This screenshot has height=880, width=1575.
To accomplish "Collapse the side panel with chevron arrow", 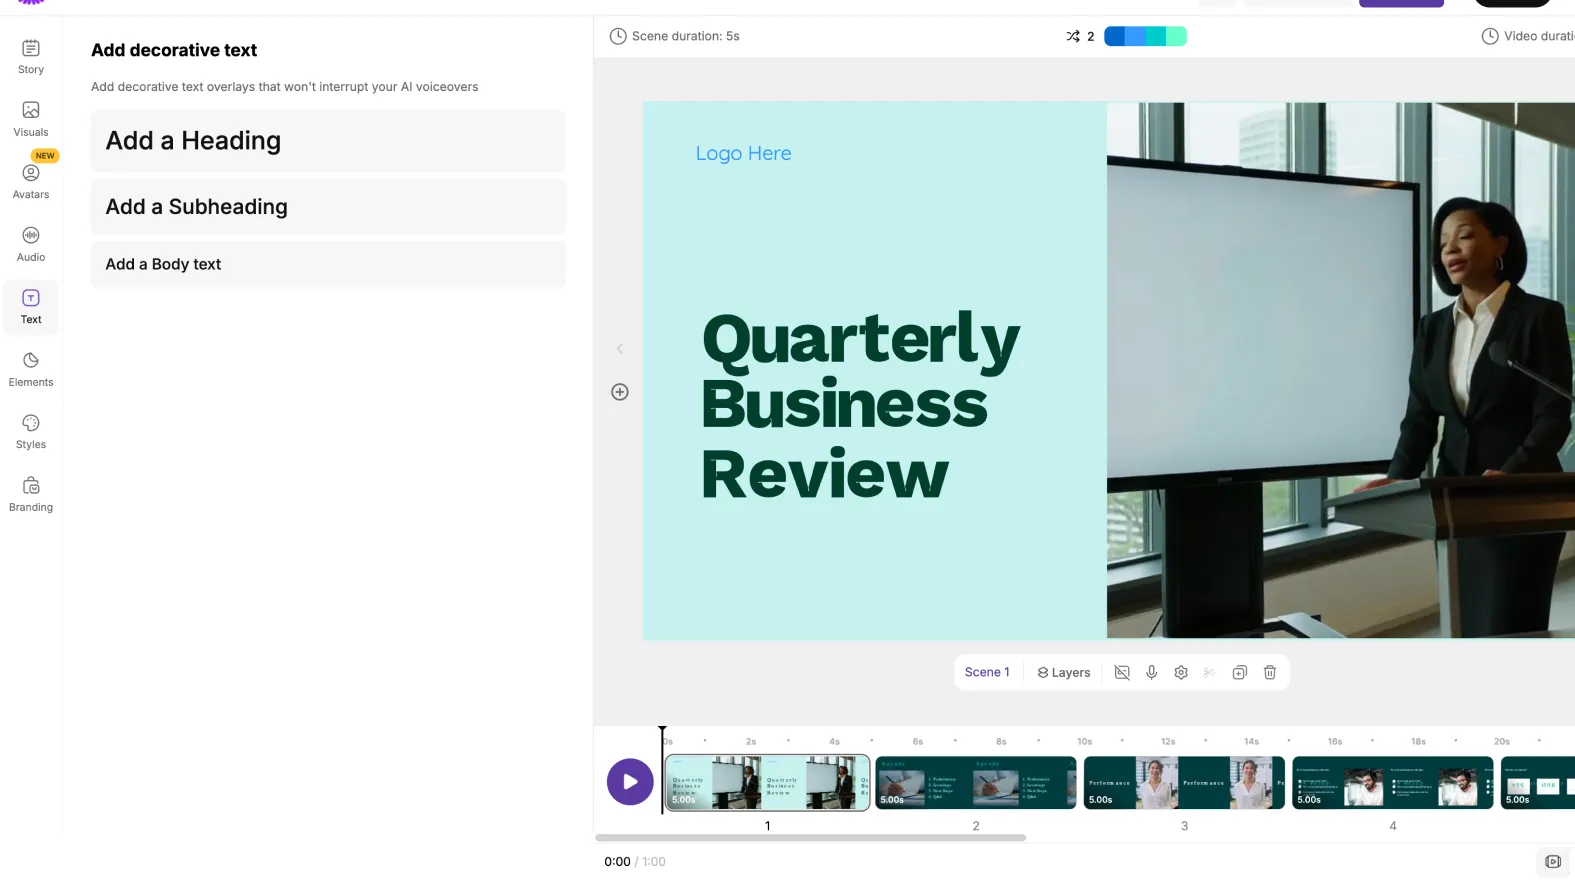I will [x=620, y=349].
